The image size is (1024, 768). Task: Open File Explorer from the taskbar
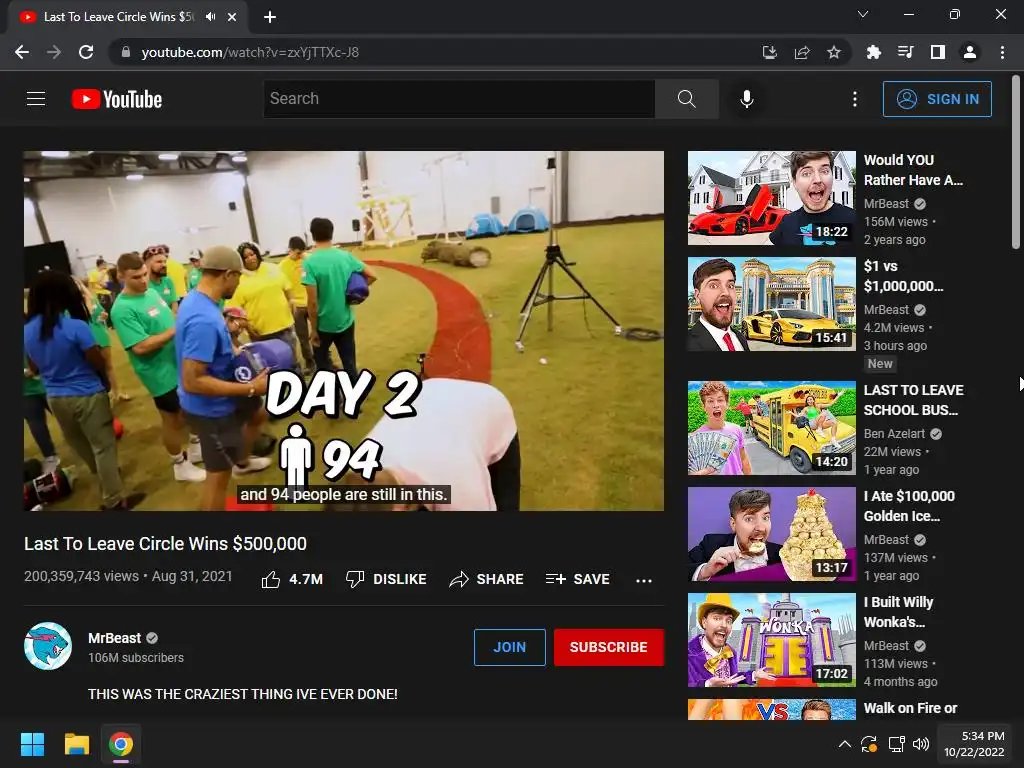[x=76, y=744]
